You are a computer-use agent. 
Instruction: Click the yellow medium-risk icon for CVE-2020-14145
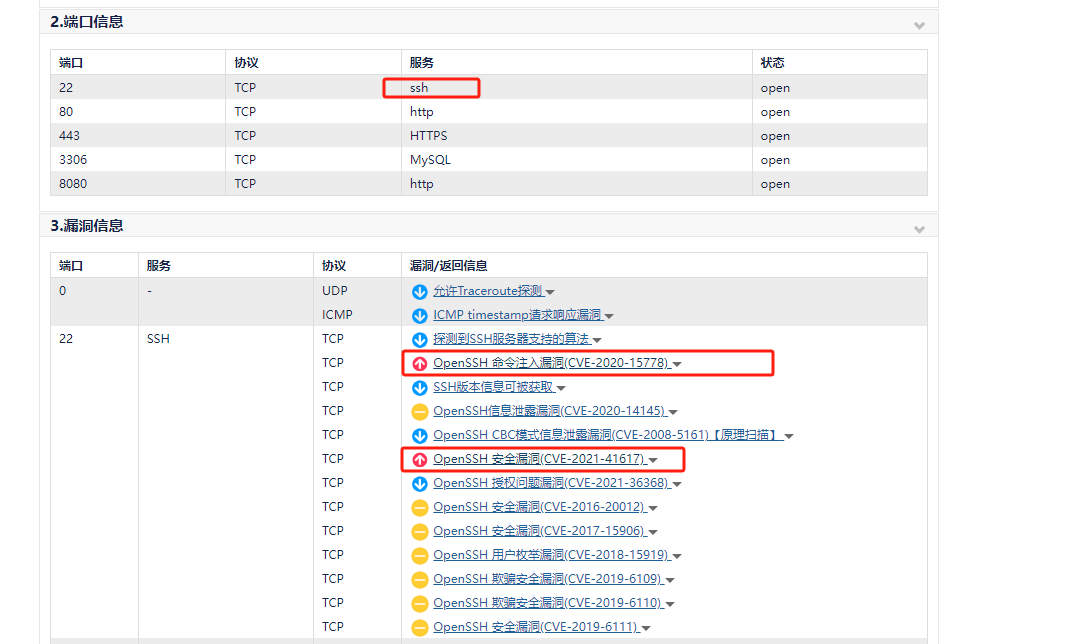[x=419, y=412]
